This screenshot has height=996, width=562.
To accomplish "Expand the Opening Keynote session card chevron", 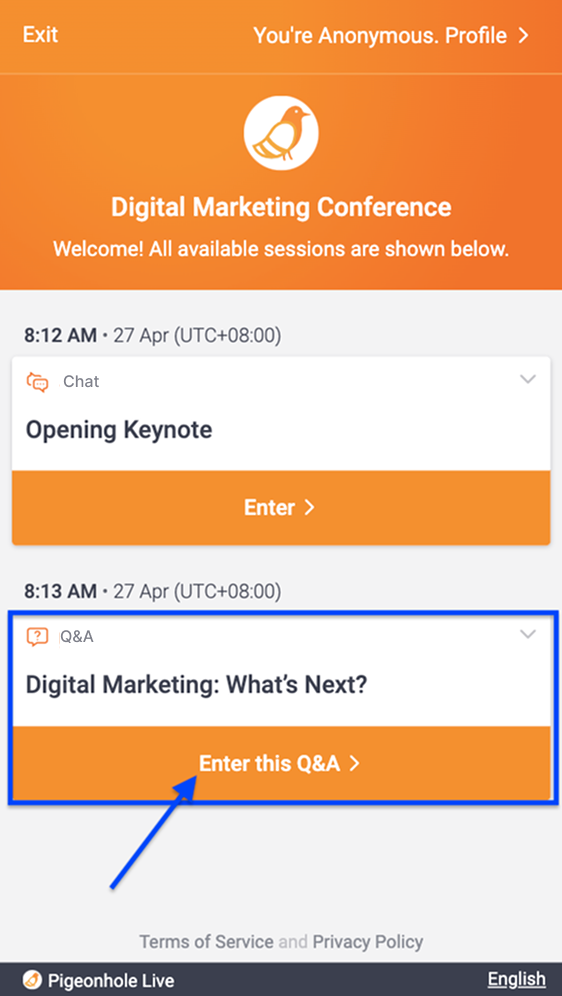I will [528, 380].
